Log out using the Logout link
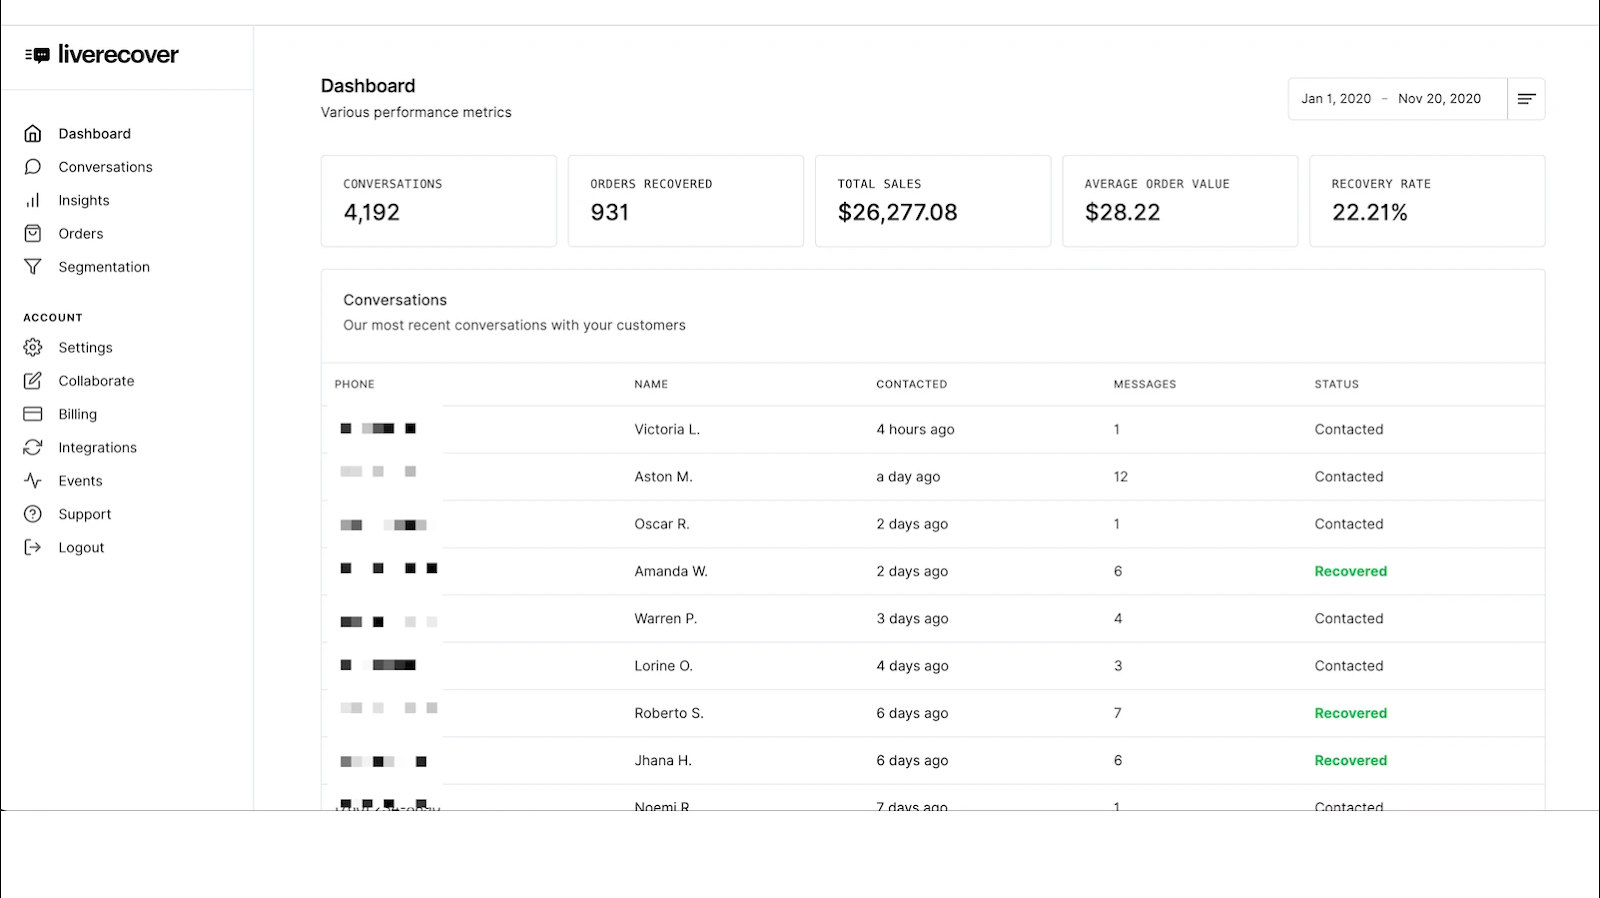The width and height of the screenshot is (1600, 898). (81, 548)
